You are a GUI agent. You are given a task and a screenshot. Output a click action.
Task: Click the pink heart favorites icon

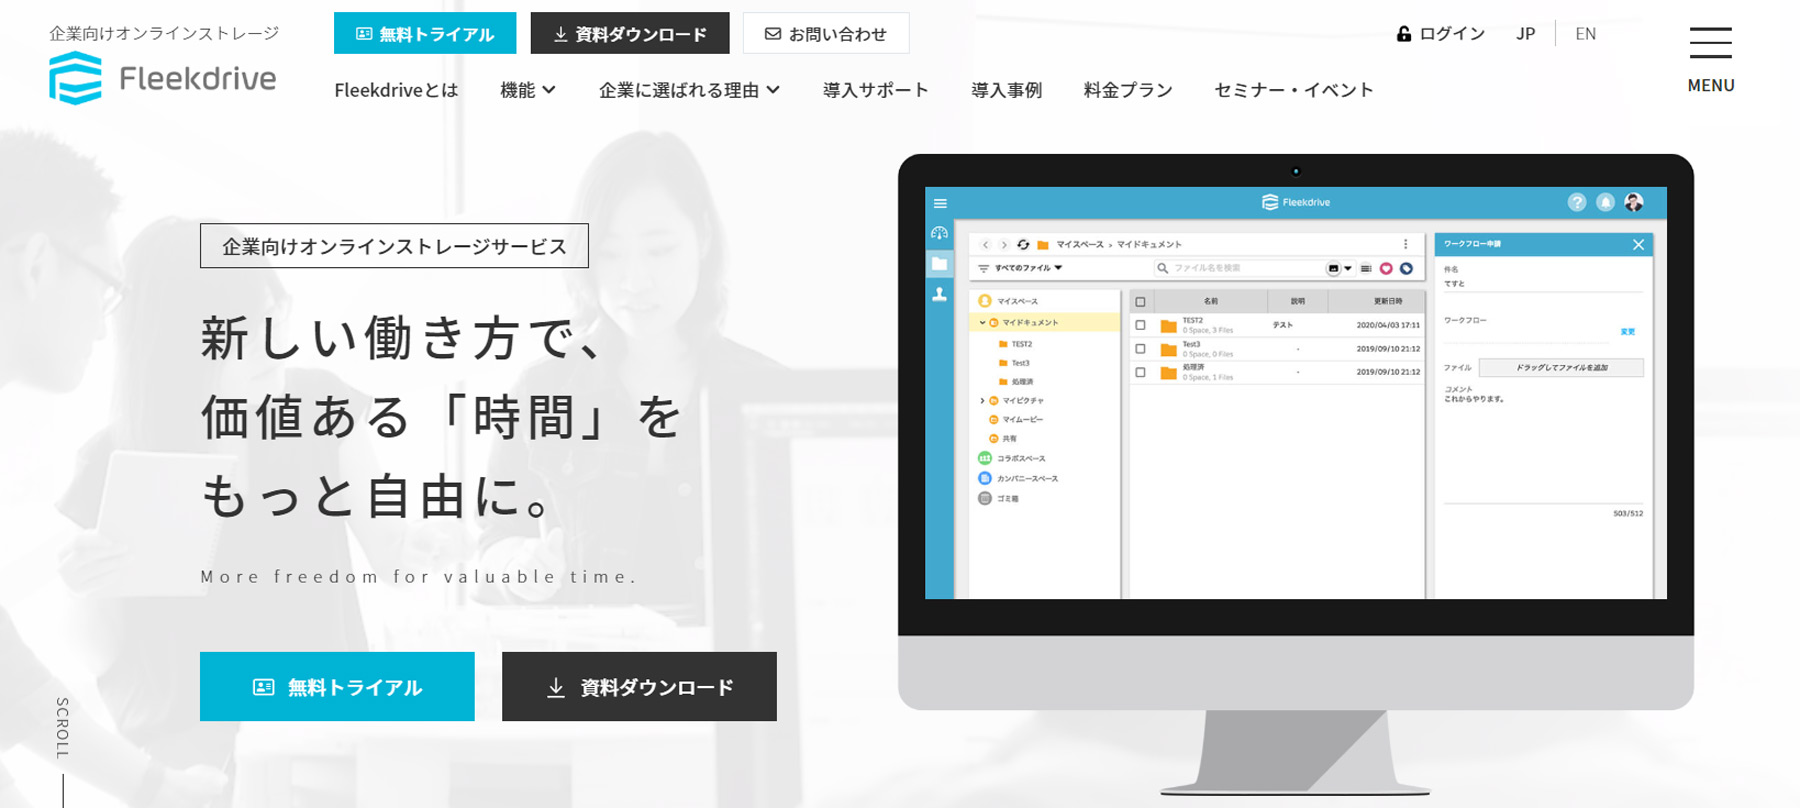tap(1386, 268)
